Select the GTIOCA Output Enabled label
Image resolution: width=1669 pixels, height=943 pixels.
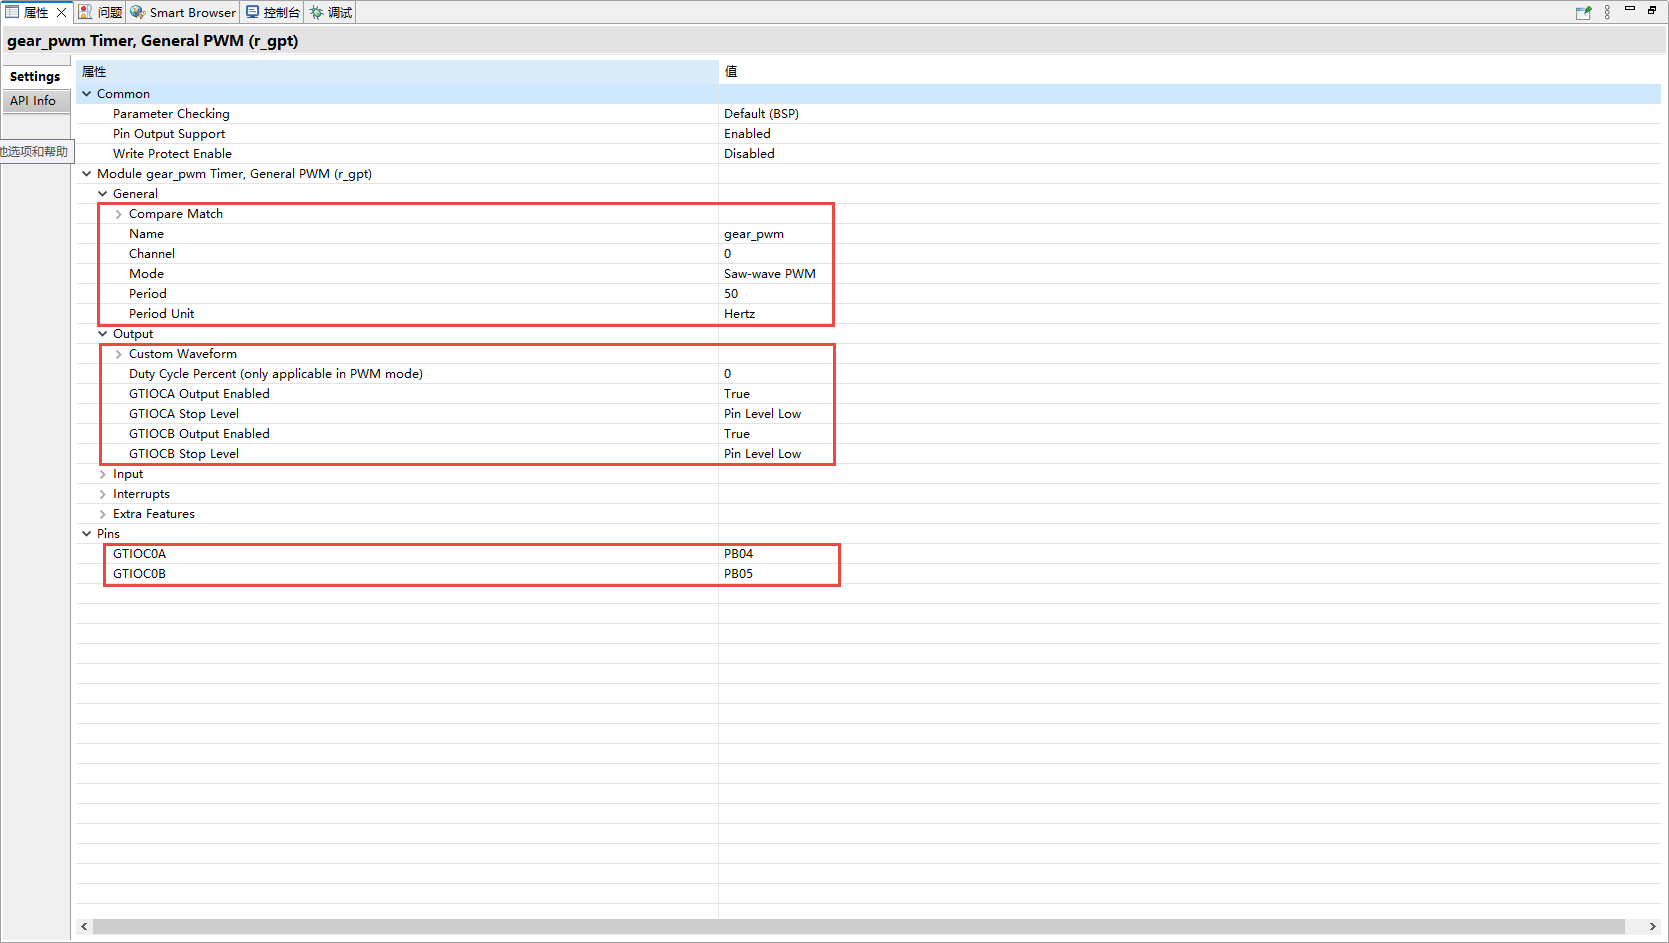click(x=199, y=394)
